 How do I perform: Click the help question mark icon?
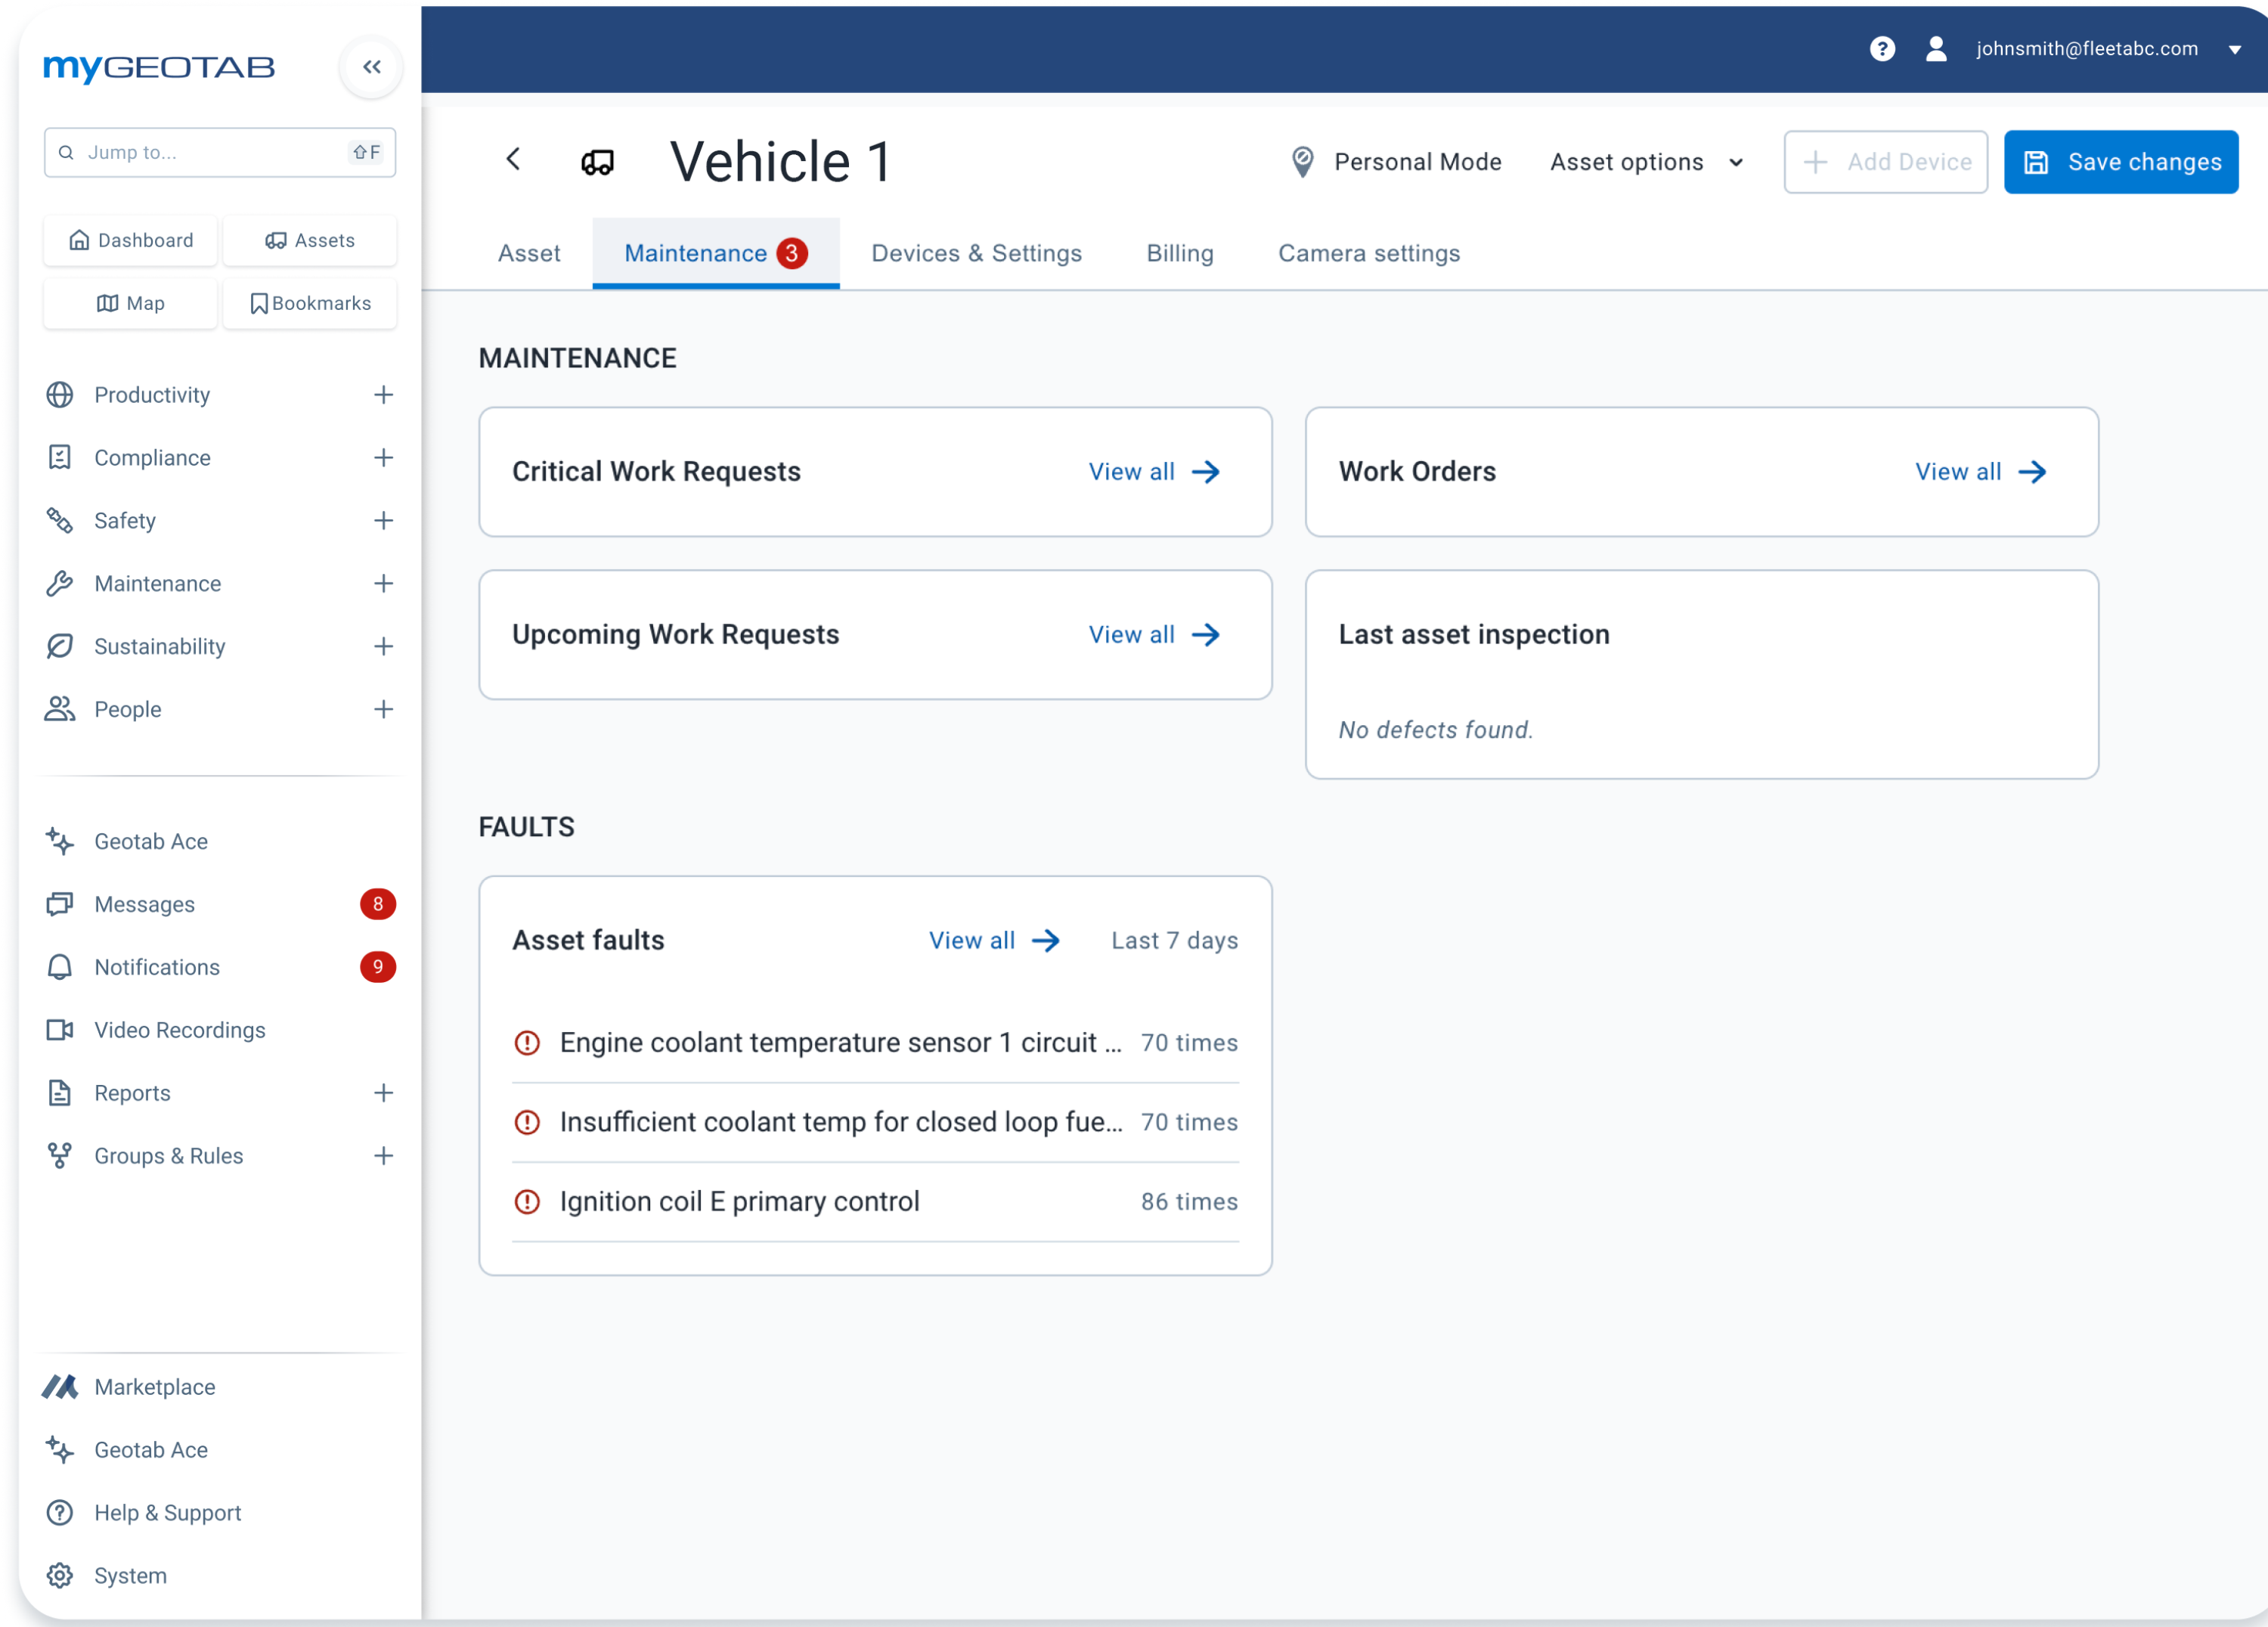(1881, 49)
